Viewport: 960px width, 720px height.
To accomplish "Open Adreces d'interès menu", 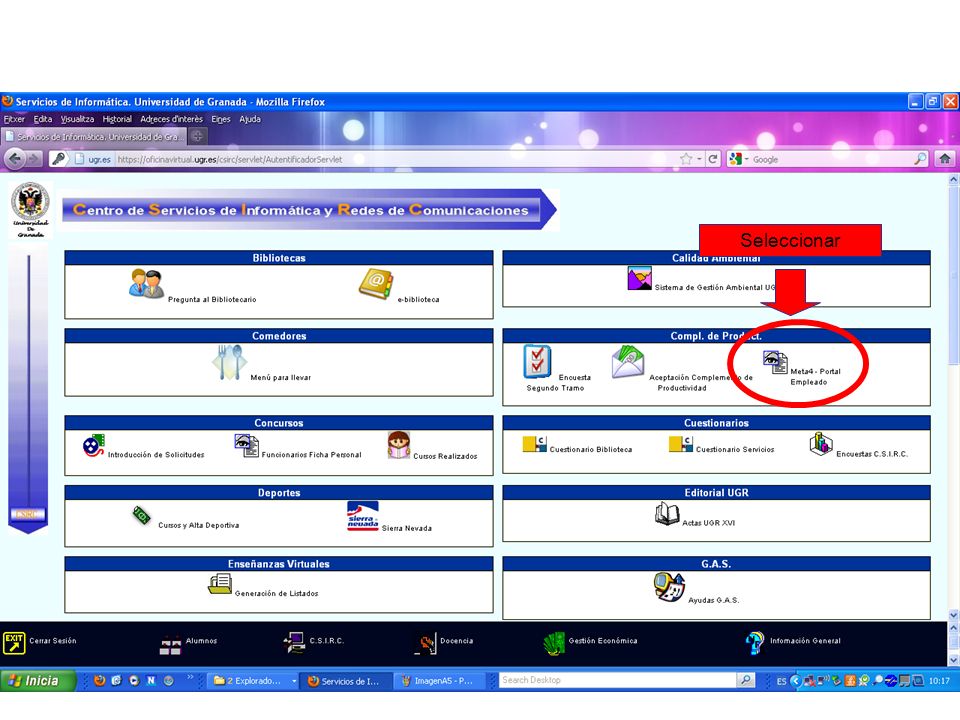I will (171, 119).
